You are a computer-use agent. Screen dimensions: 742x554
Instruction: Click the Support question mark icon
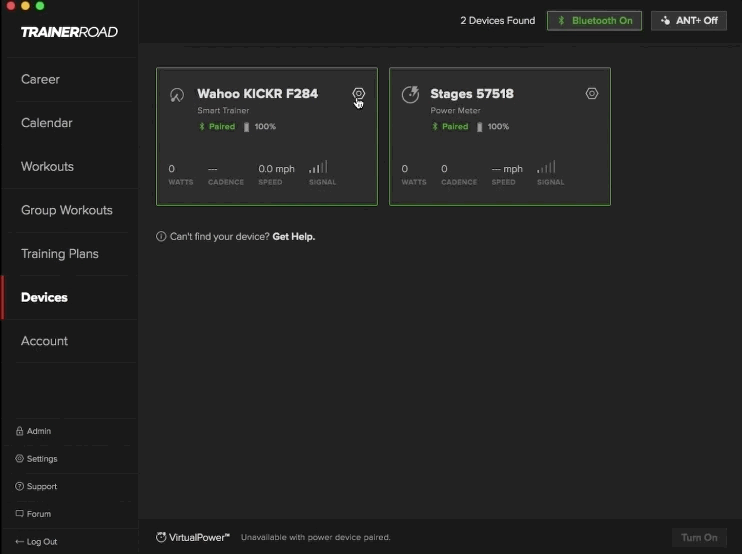[19, 486]
